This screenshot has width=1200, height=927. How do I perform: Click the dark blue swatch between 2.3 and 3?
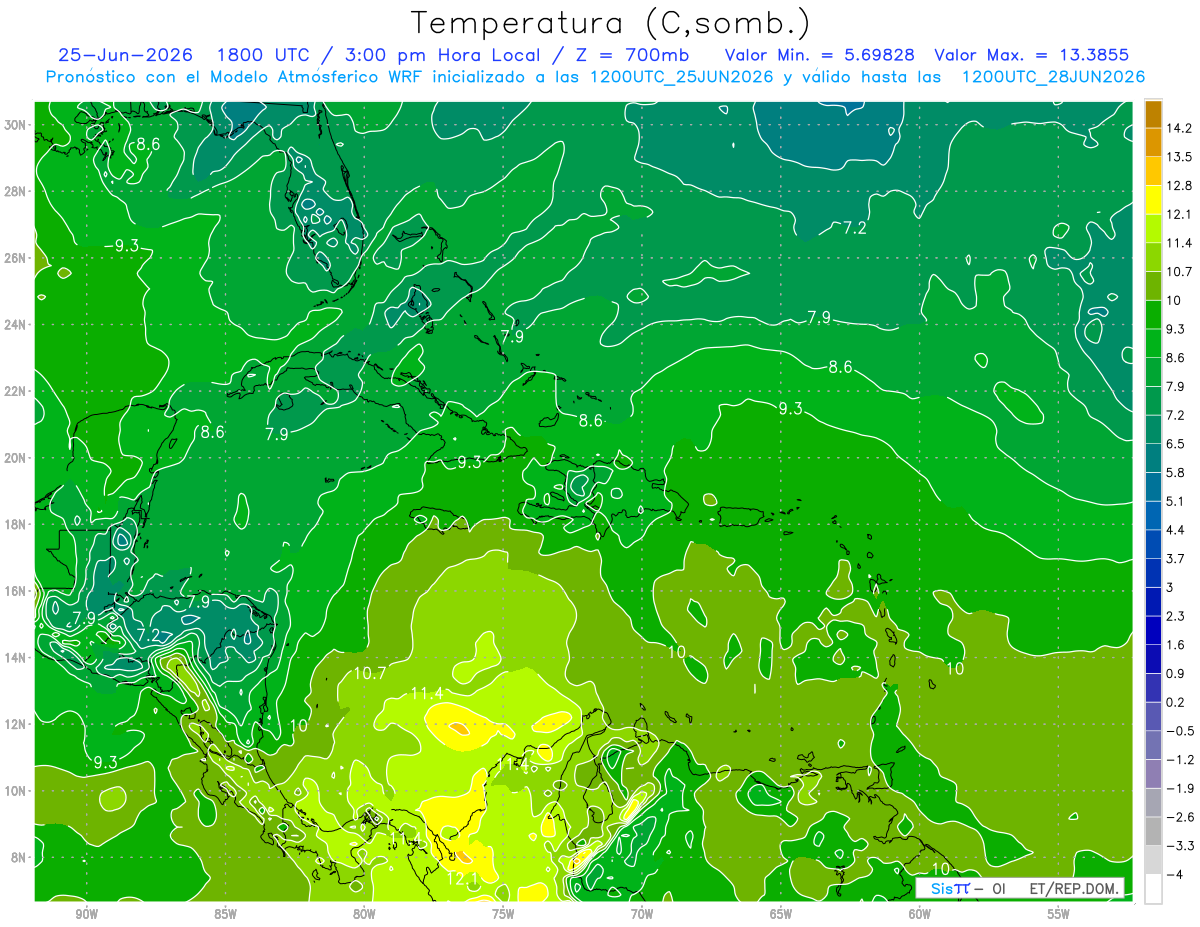[1153, 602]
